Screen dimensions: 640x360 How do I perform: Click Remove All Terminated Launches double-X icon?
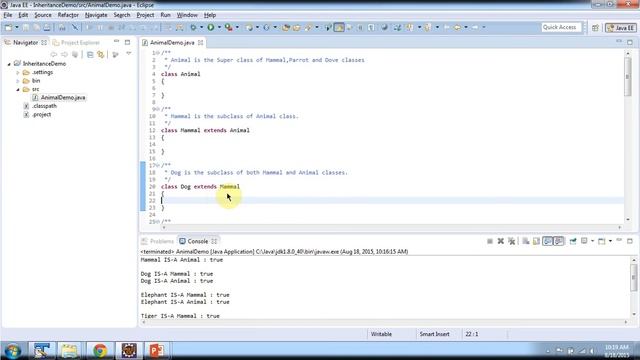[x=511, y=241]
